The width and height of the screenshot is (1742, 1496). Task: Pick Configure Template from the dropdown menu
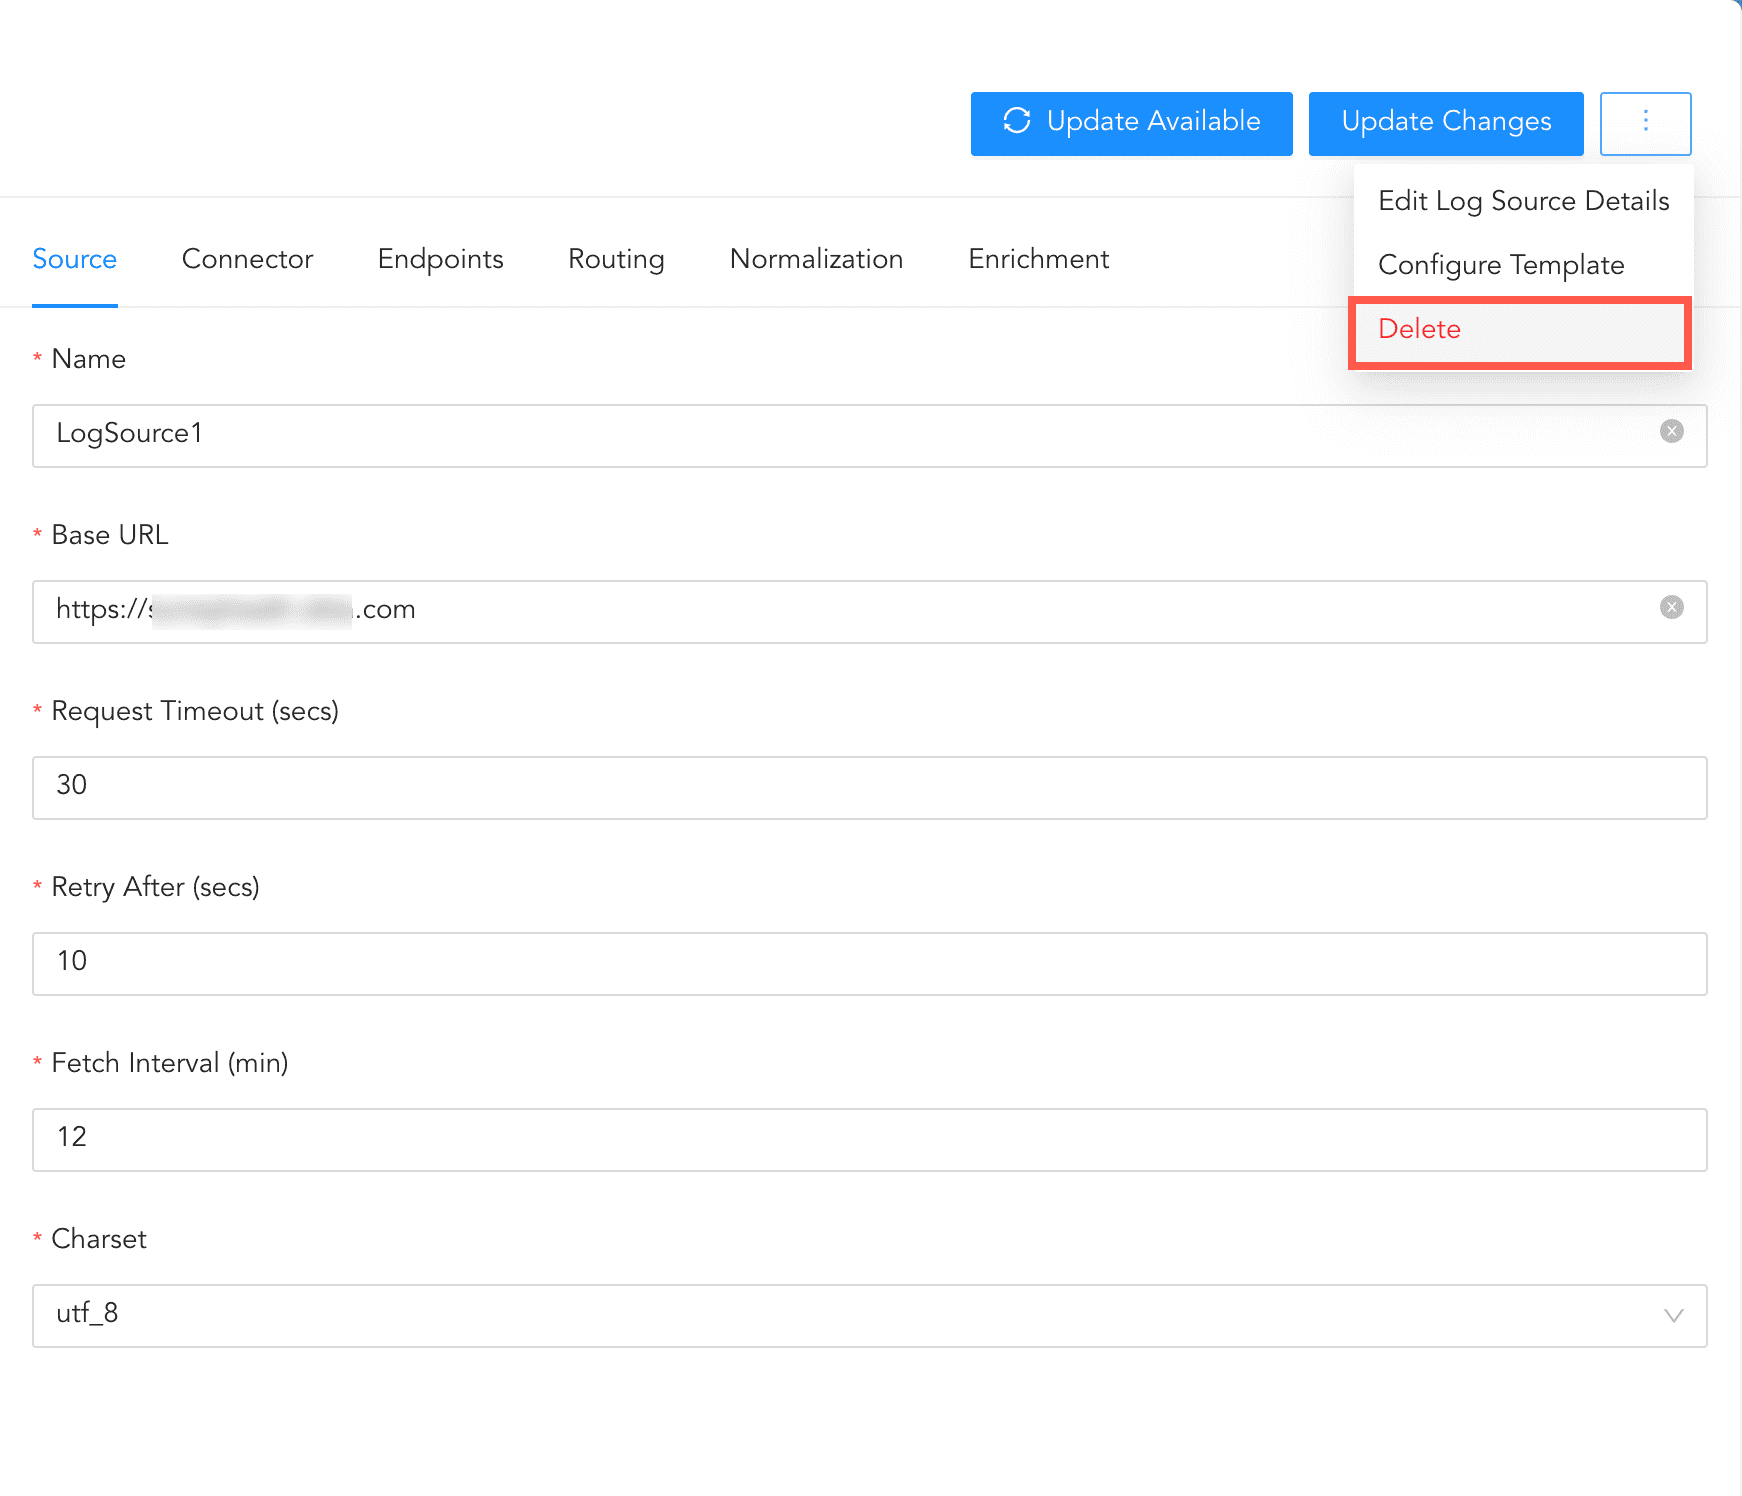(x=1500, y=265)
